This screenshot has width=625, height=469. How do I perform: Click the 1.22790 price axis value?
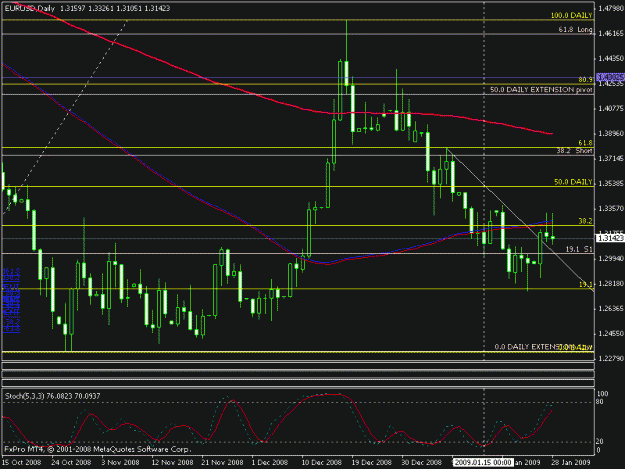click(611, 359)
